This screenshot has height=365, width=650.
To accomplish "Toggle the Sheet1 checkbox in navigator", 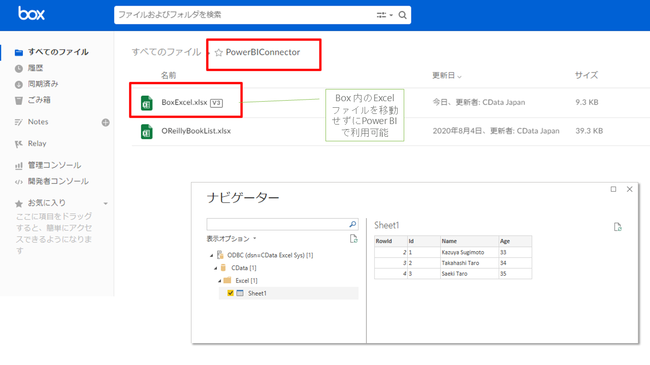I will click(230, 293).
